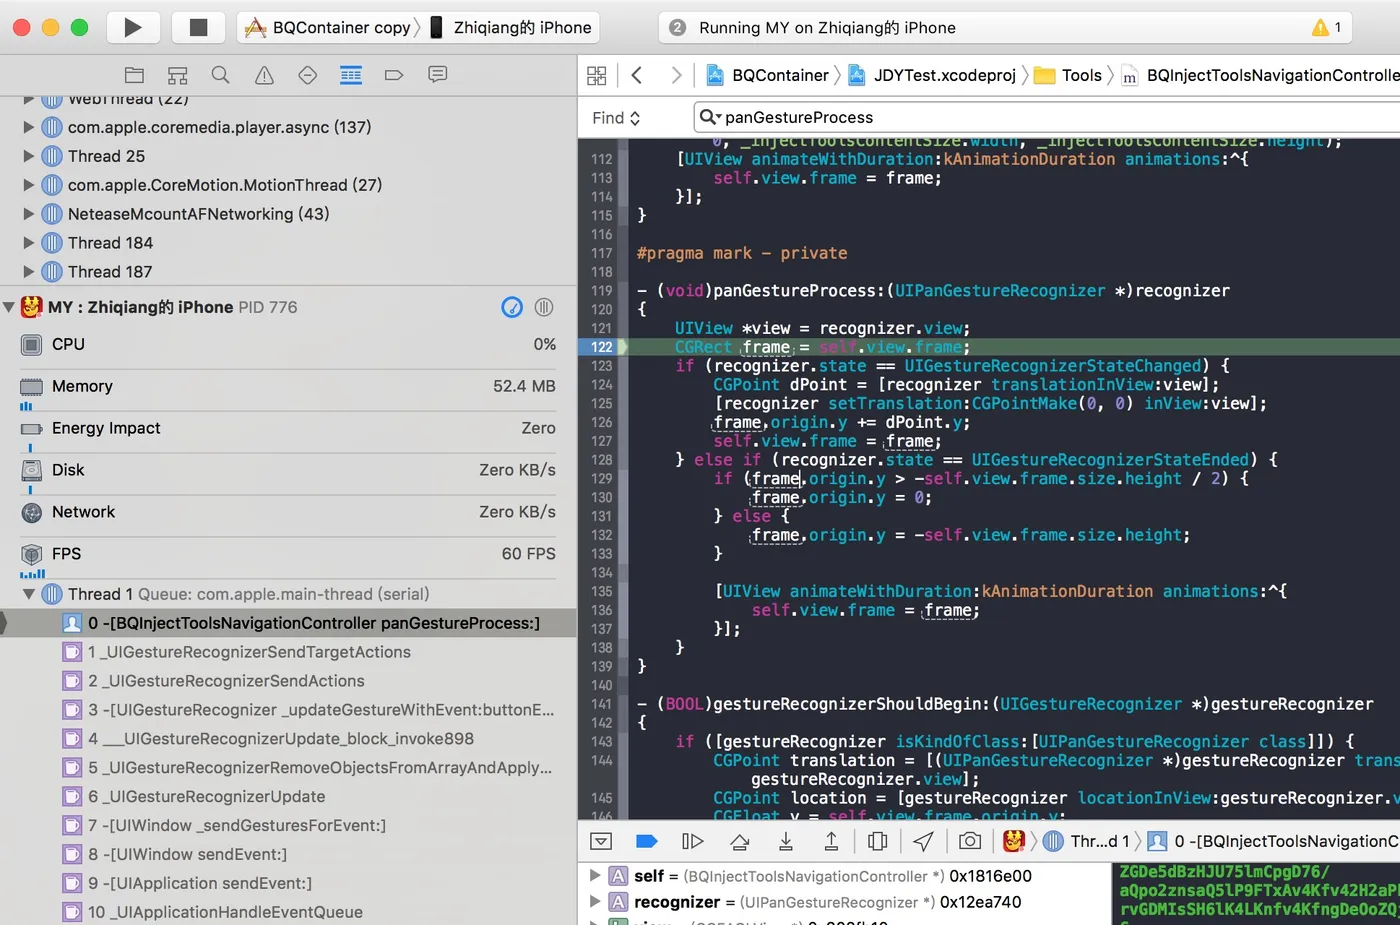This screenshot has height=925, width=1400.
Task: Click JDYTest.xcodeproj in the jump bar
Action: (x=932, y=75)
